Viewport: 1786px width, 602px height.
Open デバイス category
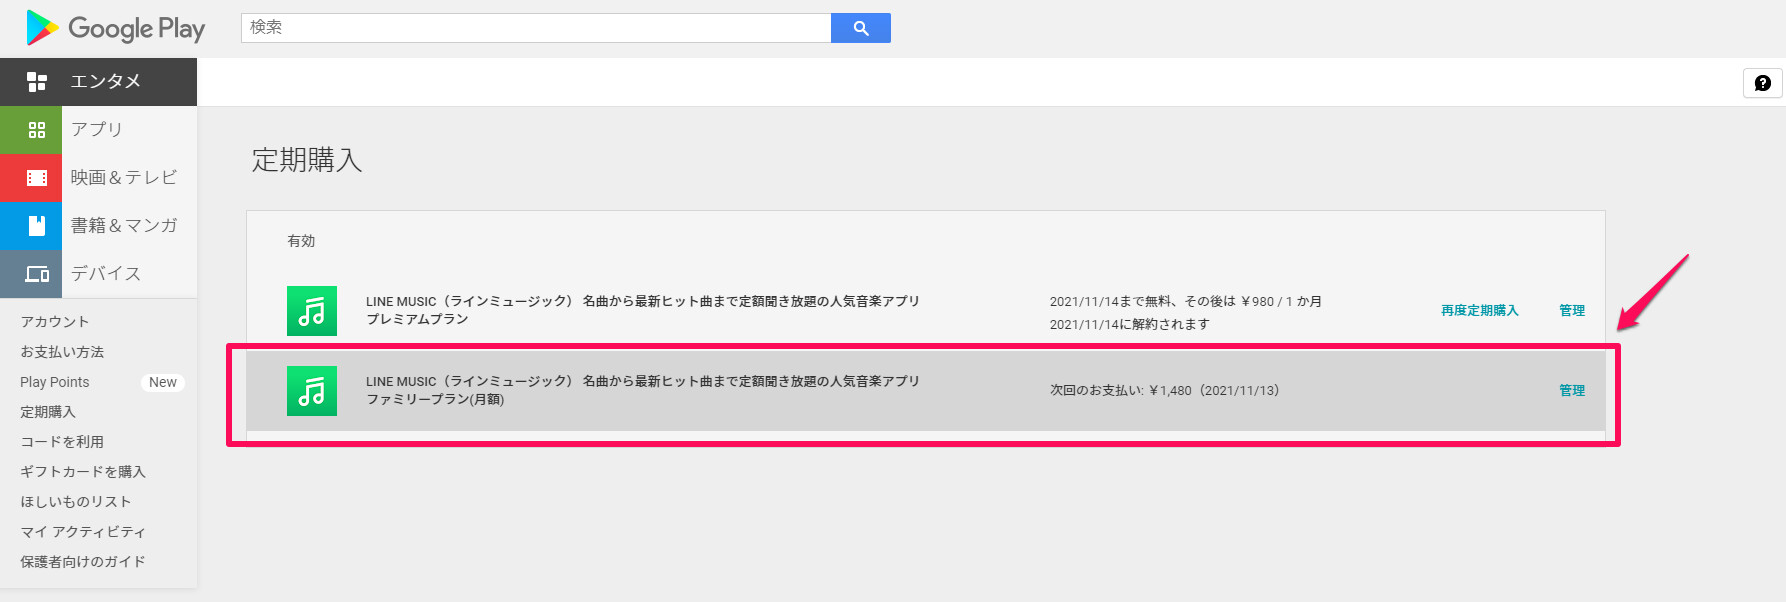coord(105,274)
